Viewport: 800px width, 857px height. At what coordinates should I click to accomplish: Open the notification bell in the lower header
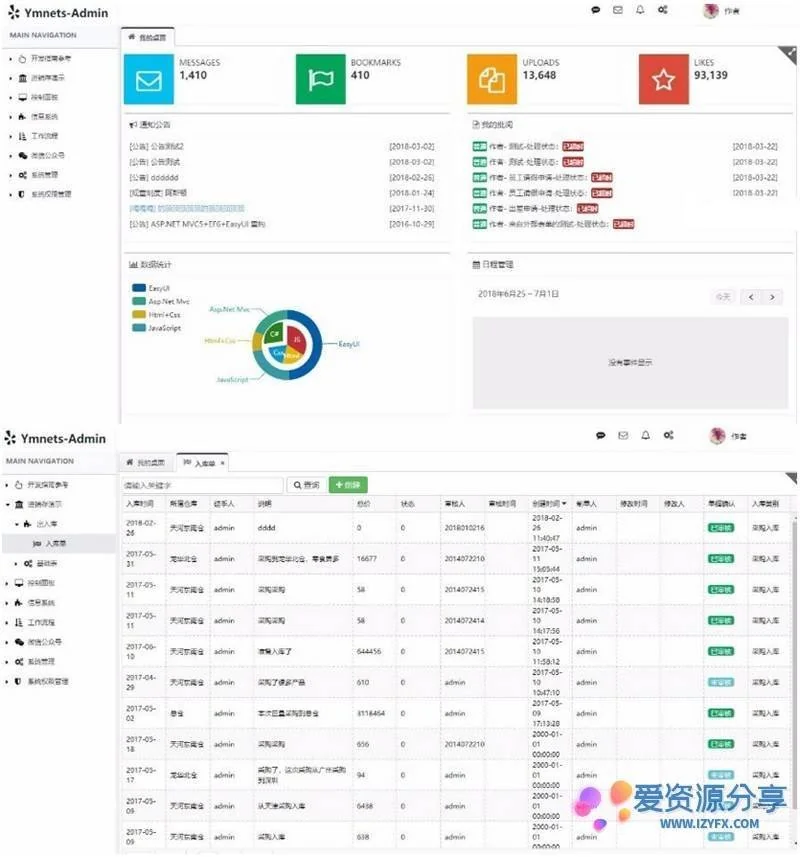click(645, 436)
